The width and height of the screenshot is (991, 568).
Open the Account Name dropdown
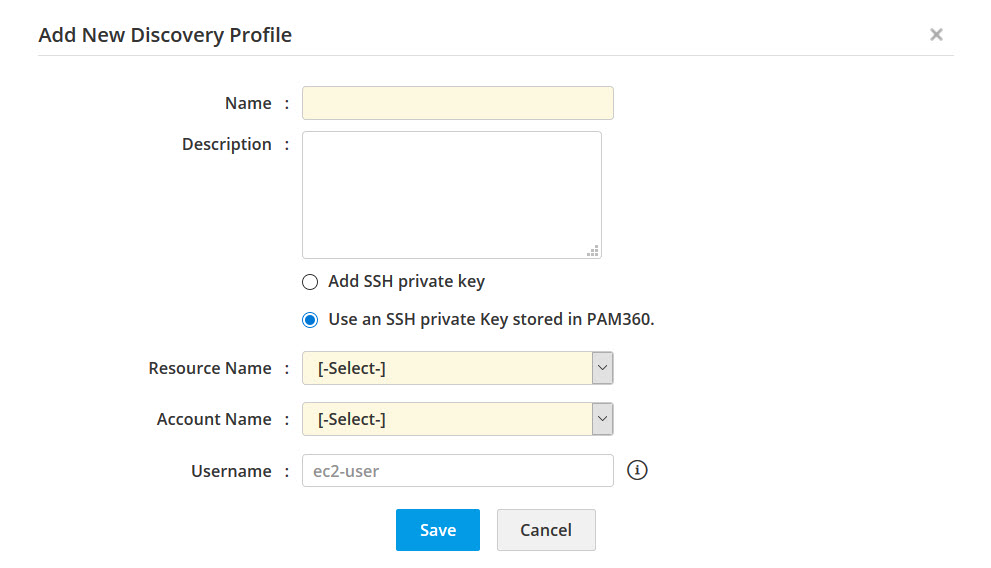click(x=447, y=419)
